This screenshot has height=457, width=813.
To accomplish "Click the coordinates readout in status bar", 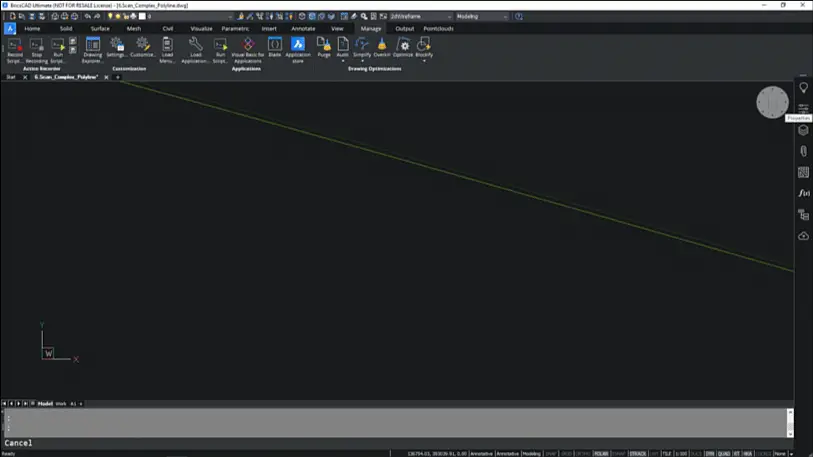I will (437, 454).
